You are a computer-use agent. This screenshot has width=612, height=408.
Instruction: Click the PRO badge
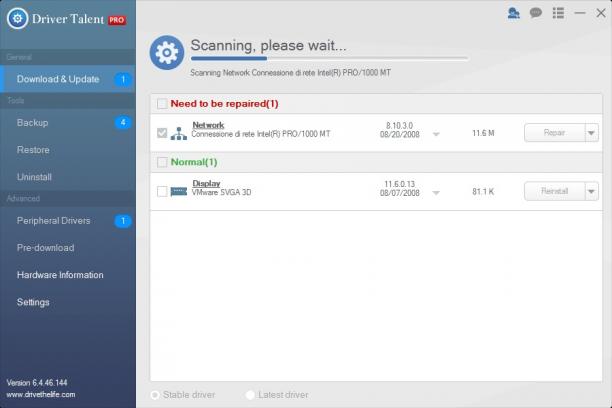pos(117,20)
